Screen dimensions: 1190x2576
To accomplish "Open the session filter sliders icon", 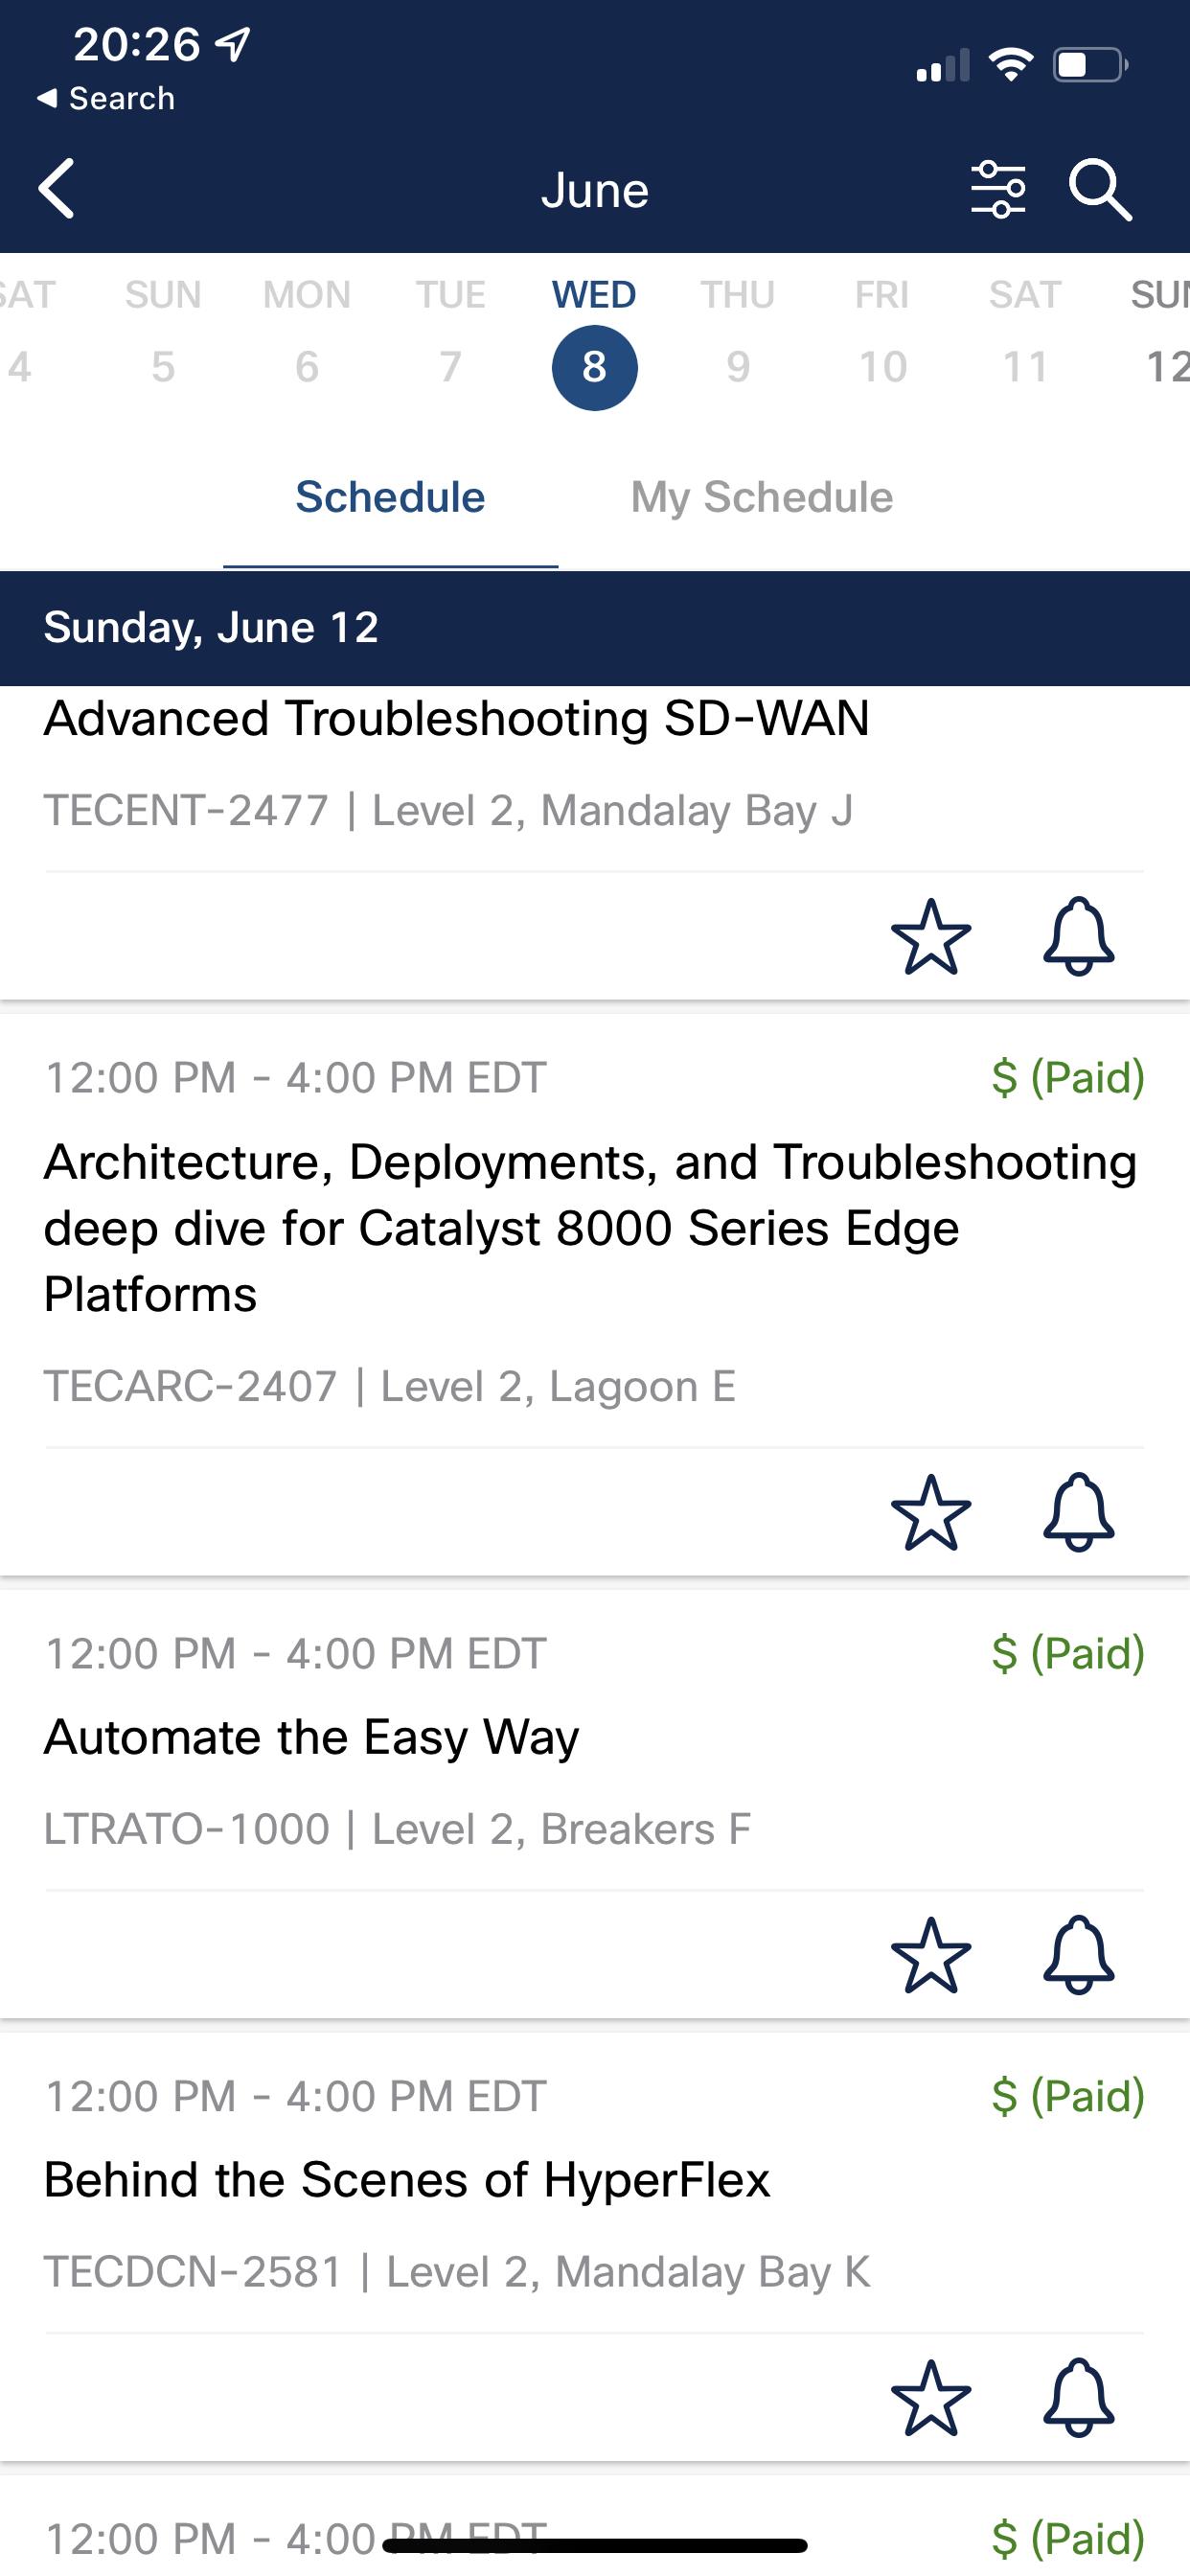I will [x=998, y=189].
